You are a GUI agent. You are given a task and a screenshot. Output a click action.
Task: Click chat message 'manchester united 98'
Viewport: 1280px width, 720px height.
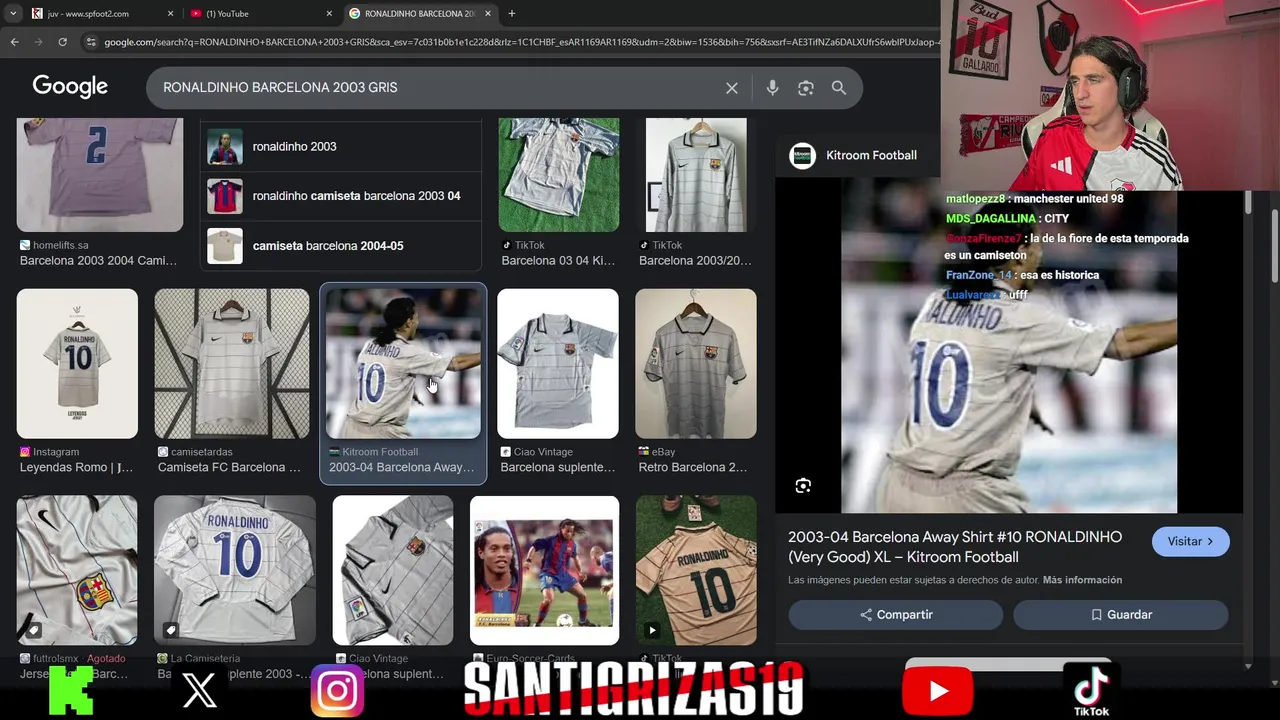(1068, 199)
